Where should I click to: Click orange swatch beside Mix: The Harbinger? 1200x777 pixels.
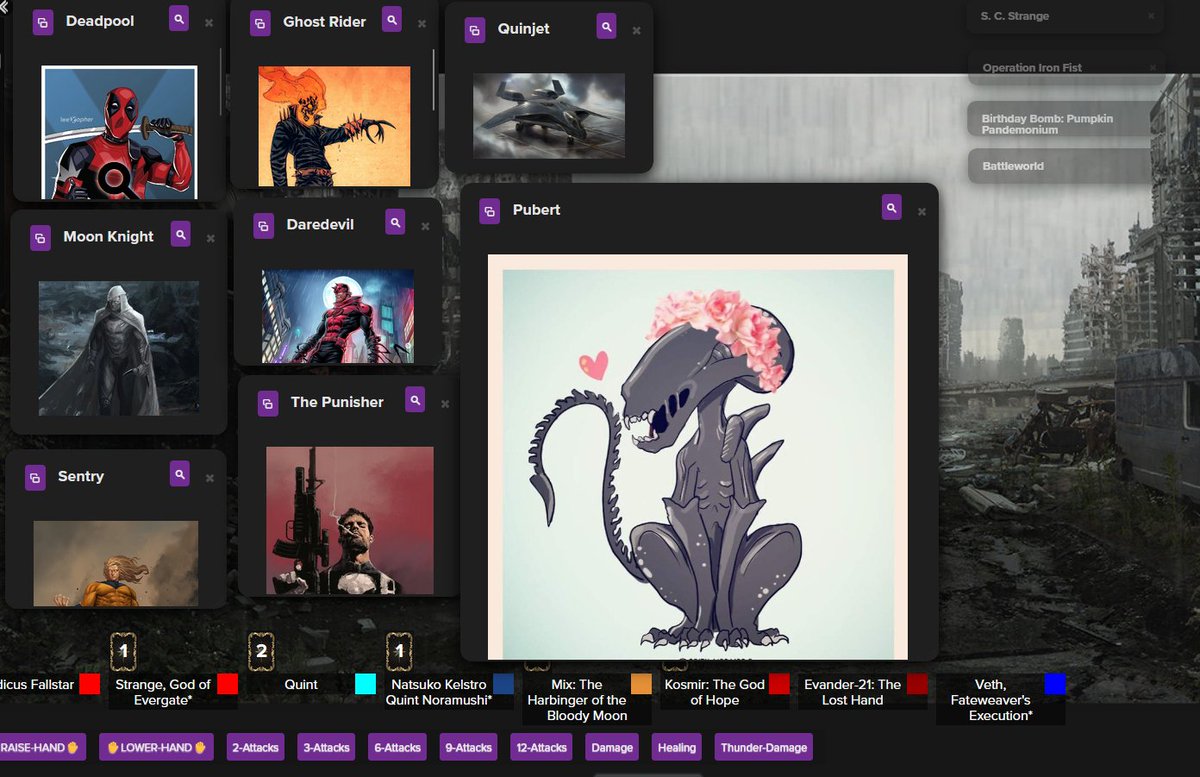641,684
